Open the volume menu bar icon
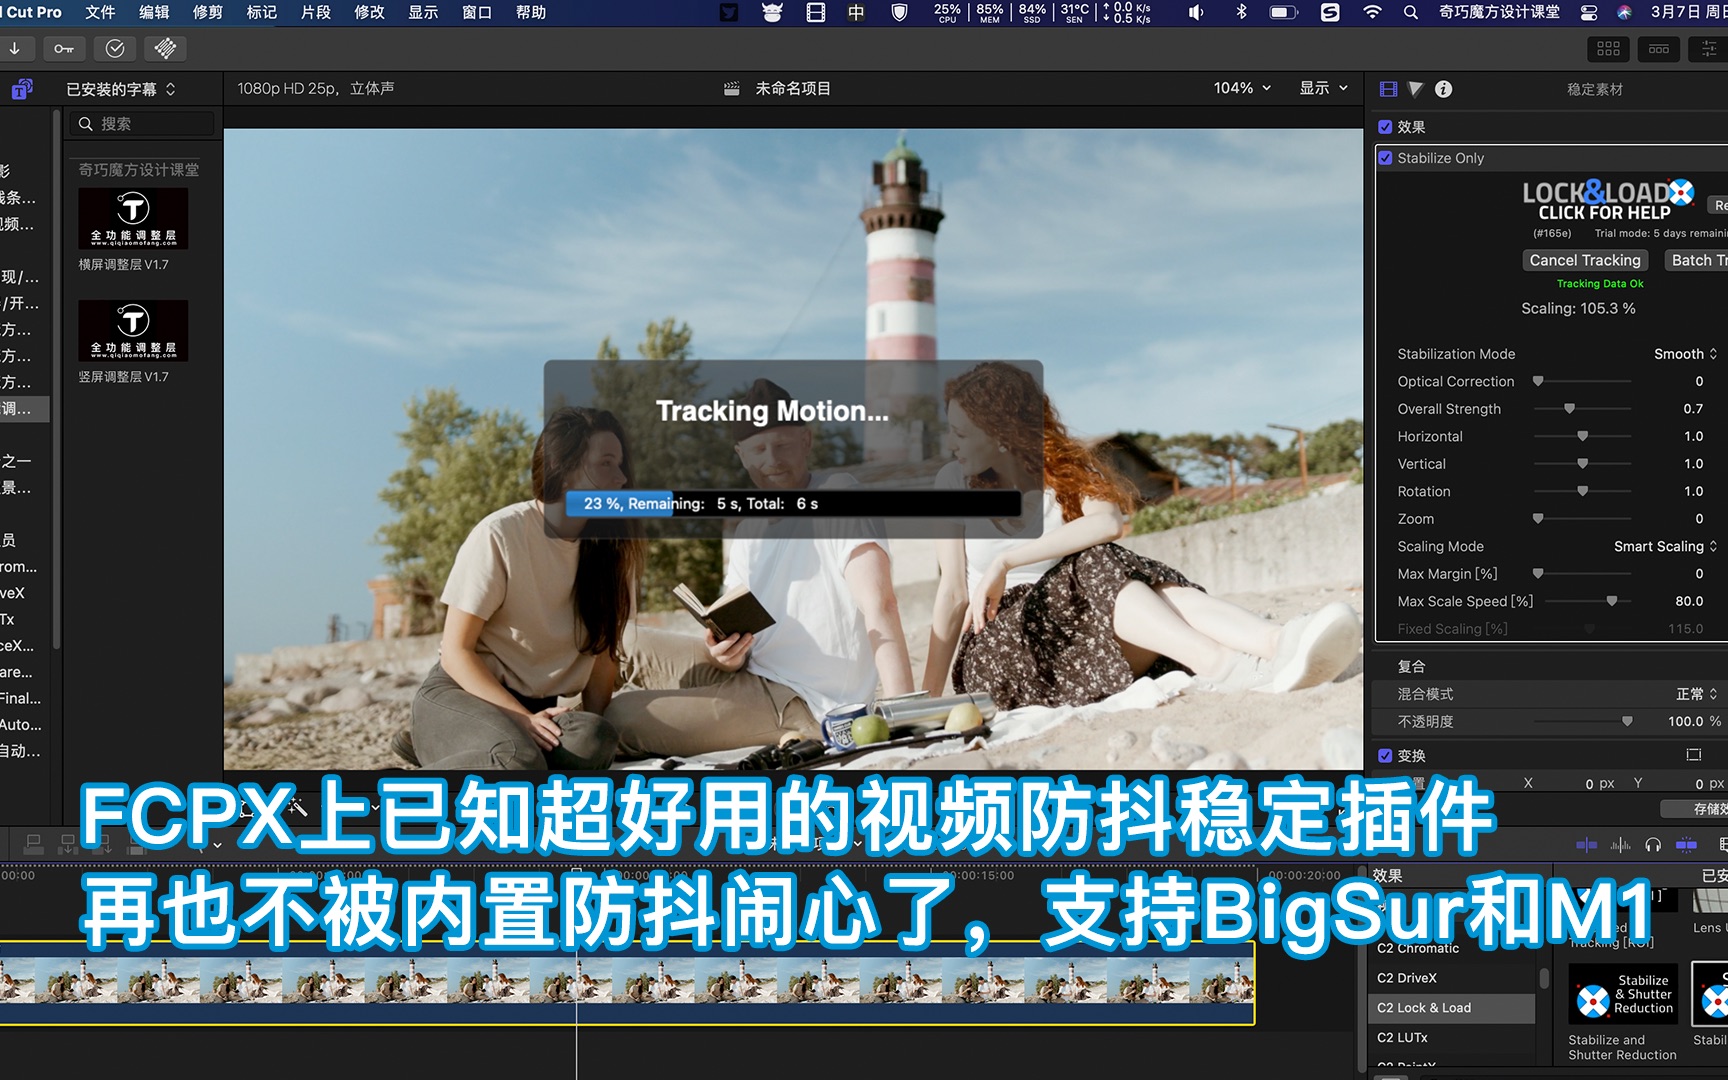This screenshot has height=1080, width=1728. pyautogui.click(x=1196, y=12)
